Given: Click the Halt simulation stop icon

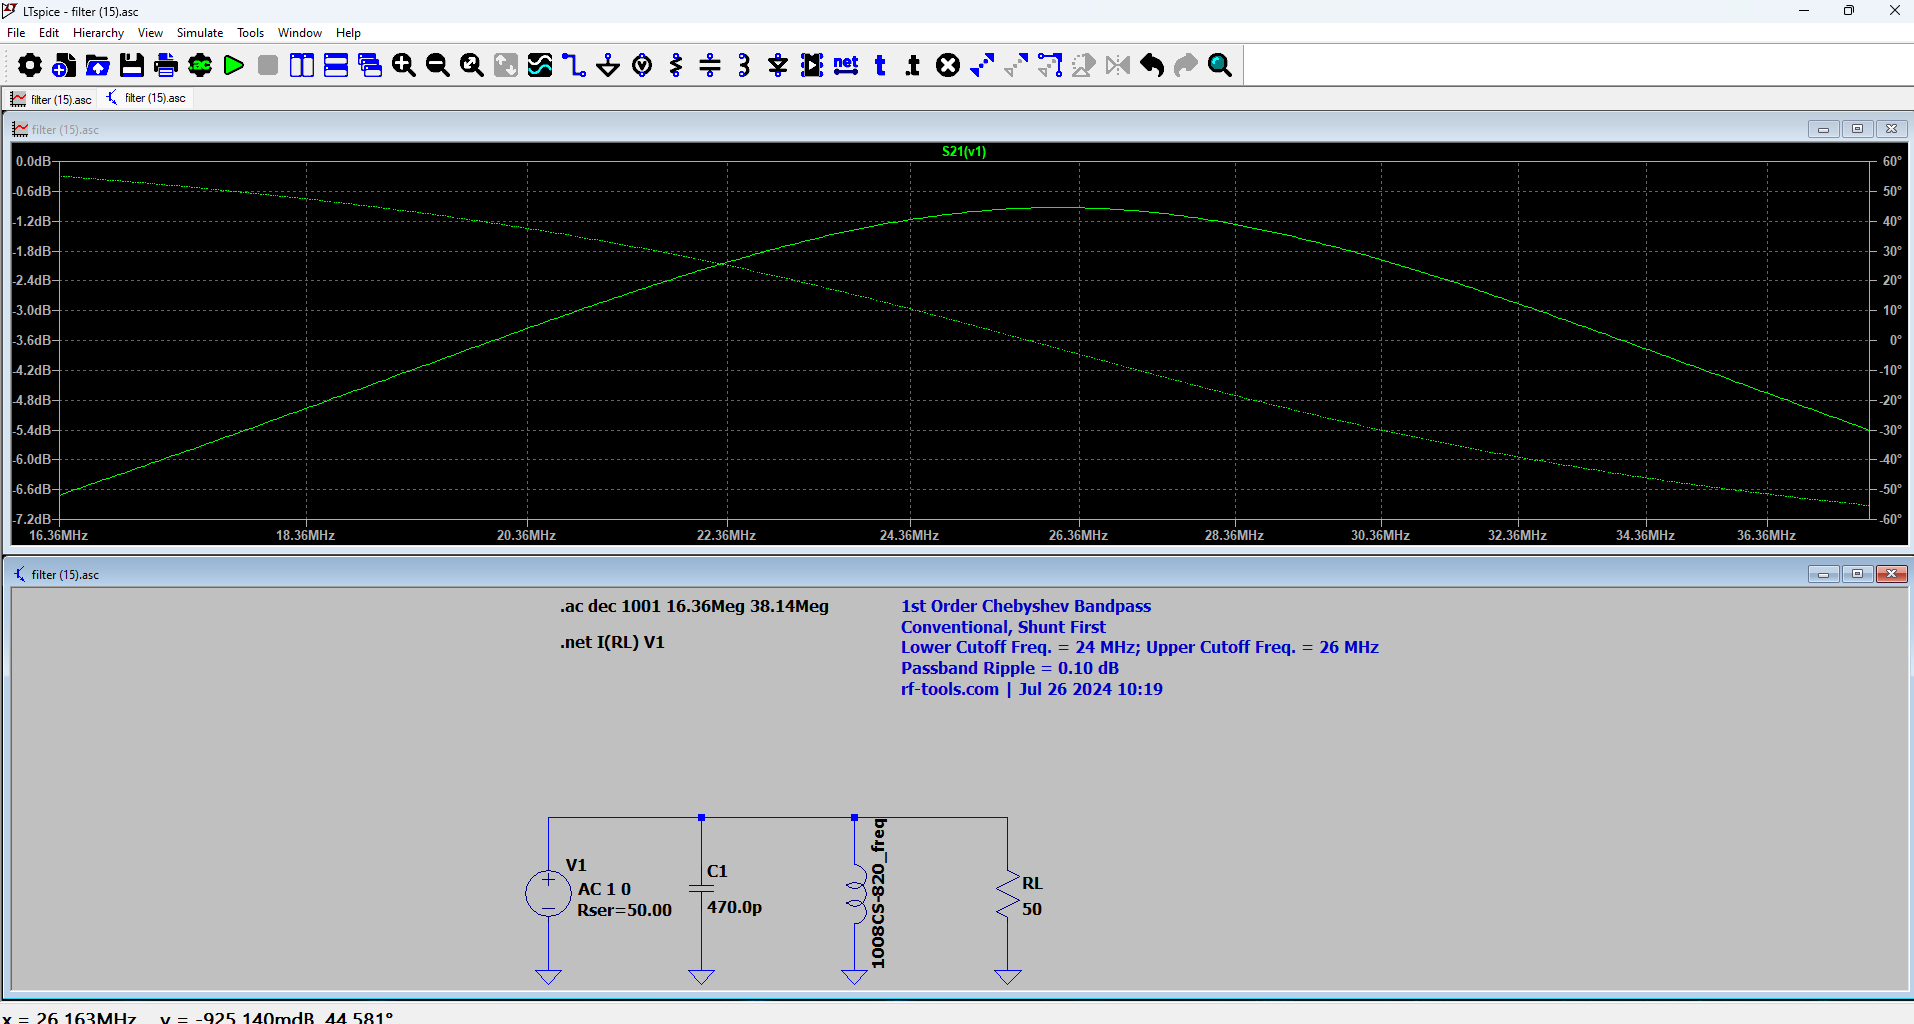Looking at the screenshot, I should click(268, 65).
